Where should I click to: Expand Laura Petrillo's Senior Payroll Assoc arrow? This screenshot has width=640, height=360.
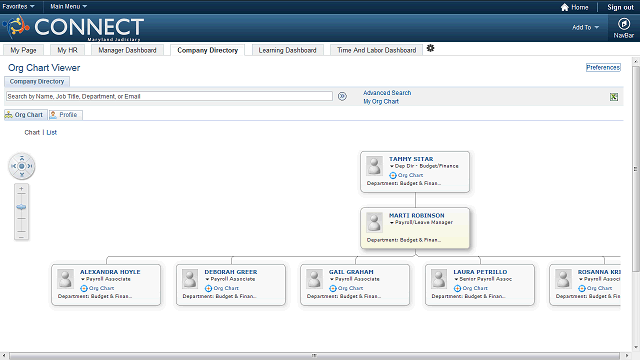pyautogui.click(x=456, y=280)
